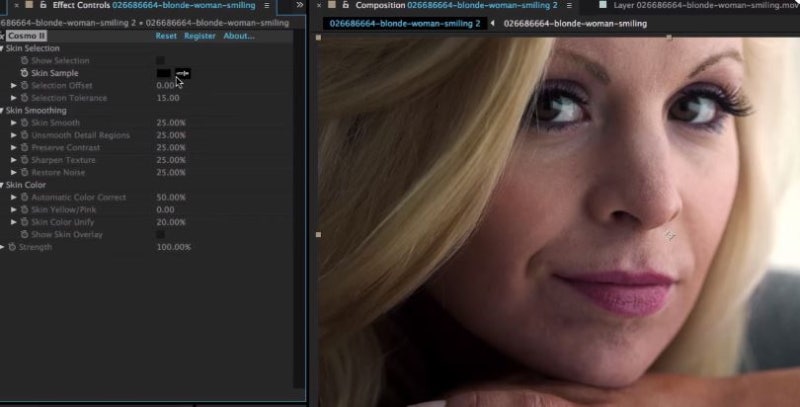Click the Skin Color Unify value 20.00%
The height and width of the screenshot is (407, 800).
pos(171,222)
